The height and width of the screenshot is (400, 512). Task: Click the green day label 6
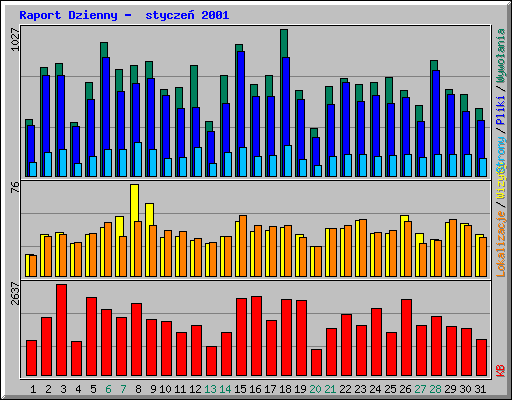108,389
